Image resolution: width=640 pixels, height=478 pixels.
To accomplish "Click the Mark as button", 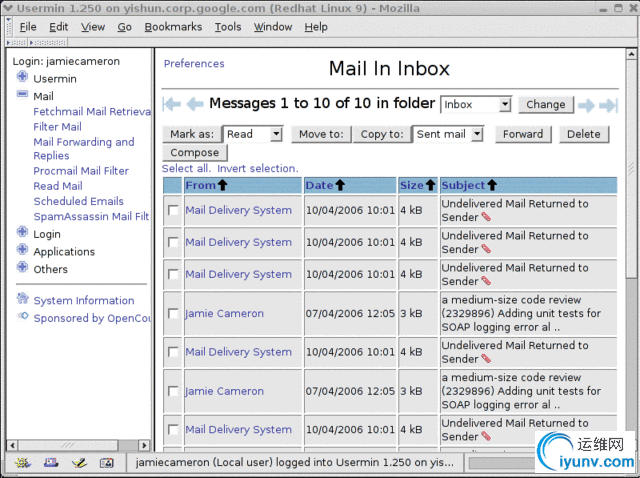I will [x=192, y=134].
